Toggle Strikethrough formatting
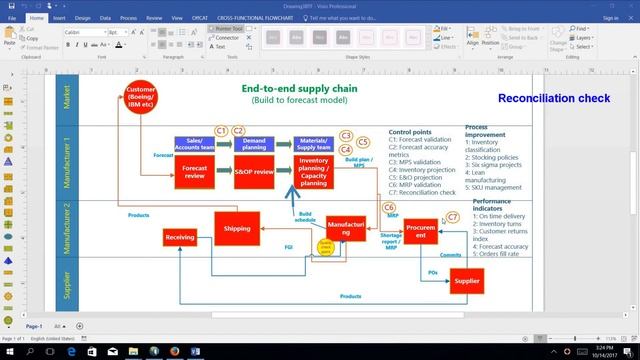 coord(94,44)
